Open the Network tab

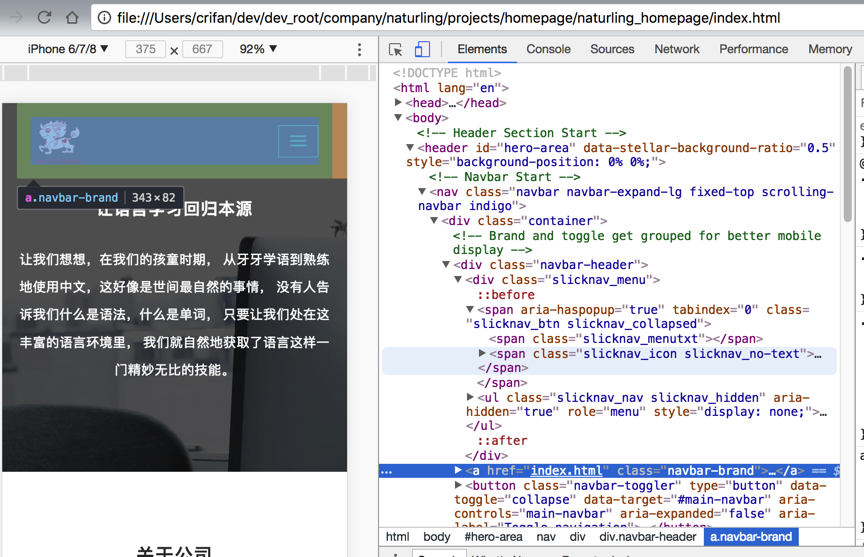click(677, 49)
